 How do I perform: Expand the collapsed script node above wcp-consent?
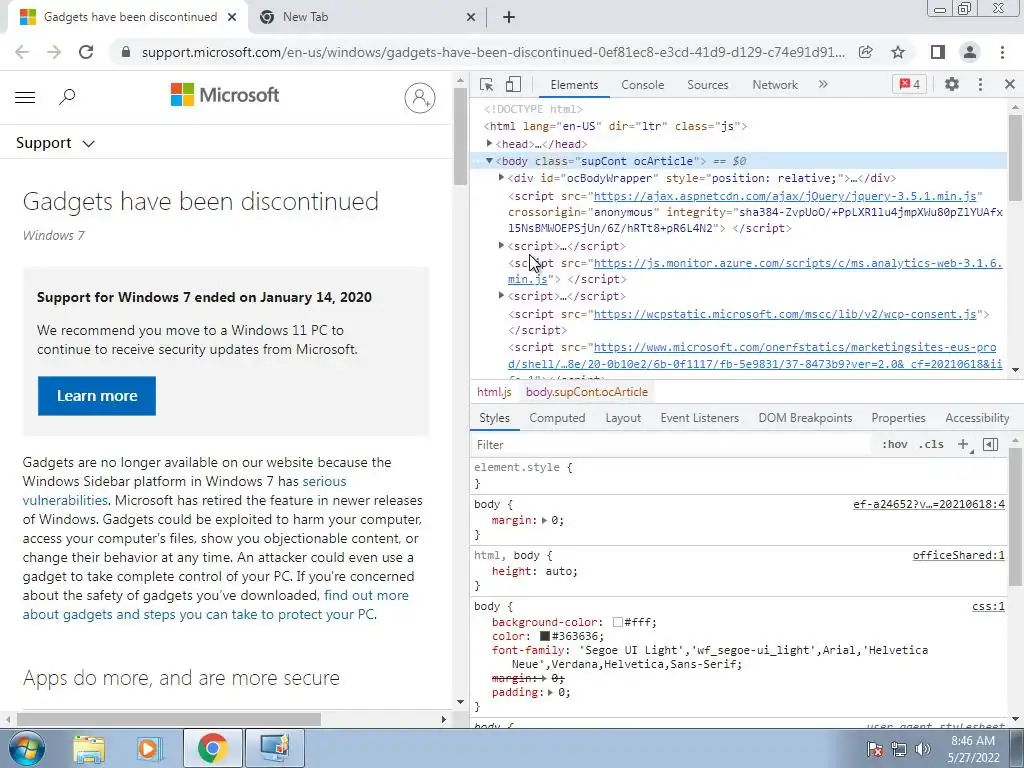coord(502,296)
